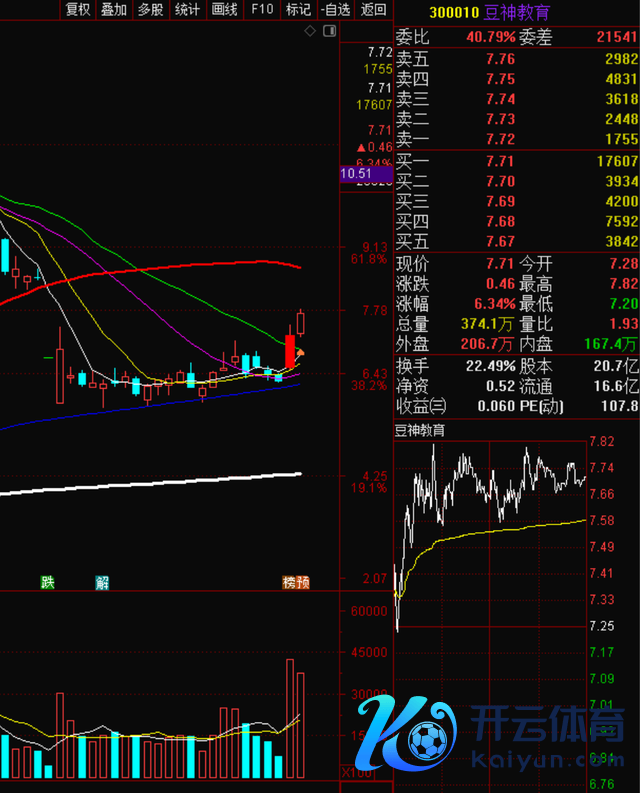Click the hollow diamond icon above chart

pyautogui.click(x=310, y=32)
